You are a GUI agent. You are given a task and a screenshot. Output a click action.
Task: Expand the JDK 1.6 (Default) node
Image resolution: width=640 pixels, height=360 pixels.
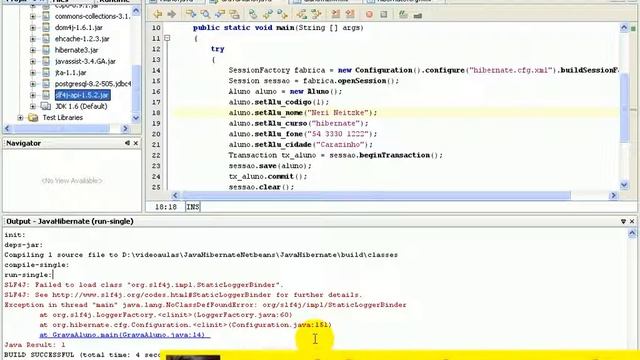click(33, 106)
